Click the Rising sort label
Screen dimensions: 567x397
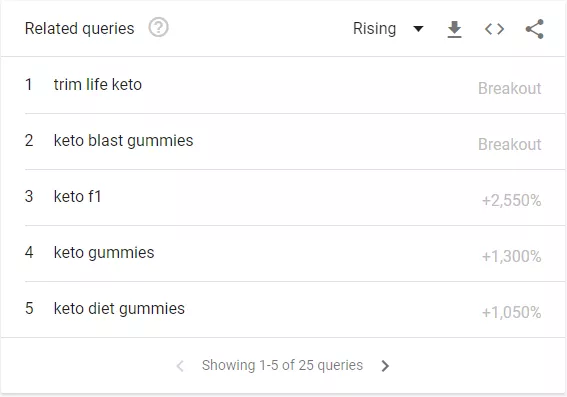pyautogui.click(x=374, y=29)
